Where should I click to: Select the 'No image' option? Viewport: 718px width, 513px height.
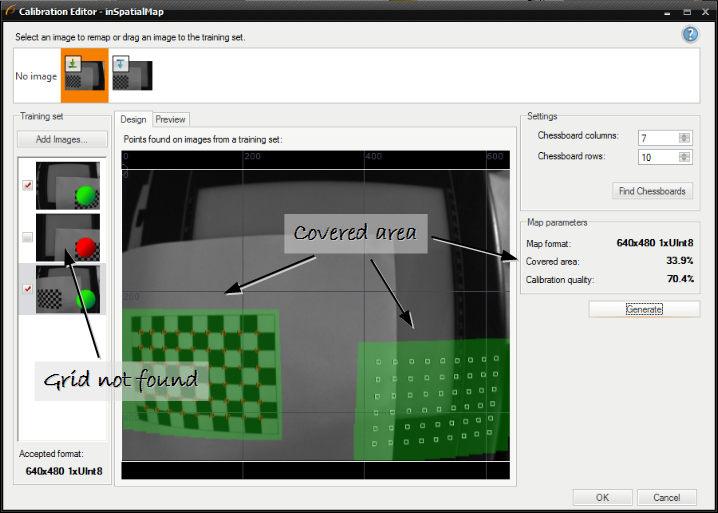[35, 76]
